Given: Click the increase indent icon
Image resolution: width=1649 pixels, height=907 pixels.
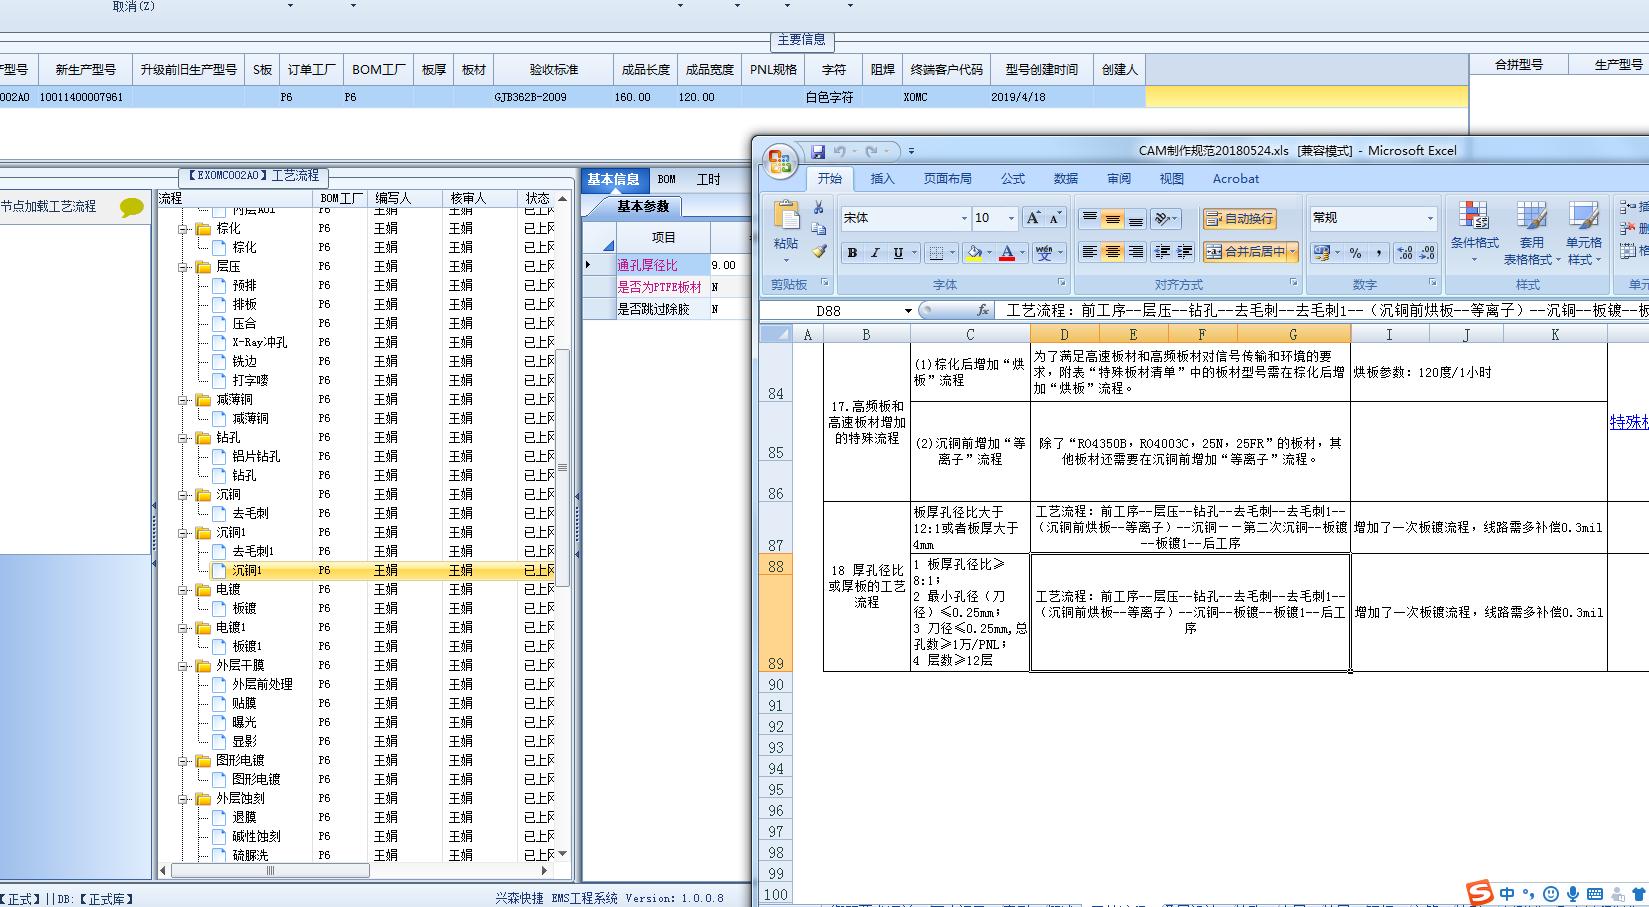Looking at the screenshot, I should pos(1185,252).
